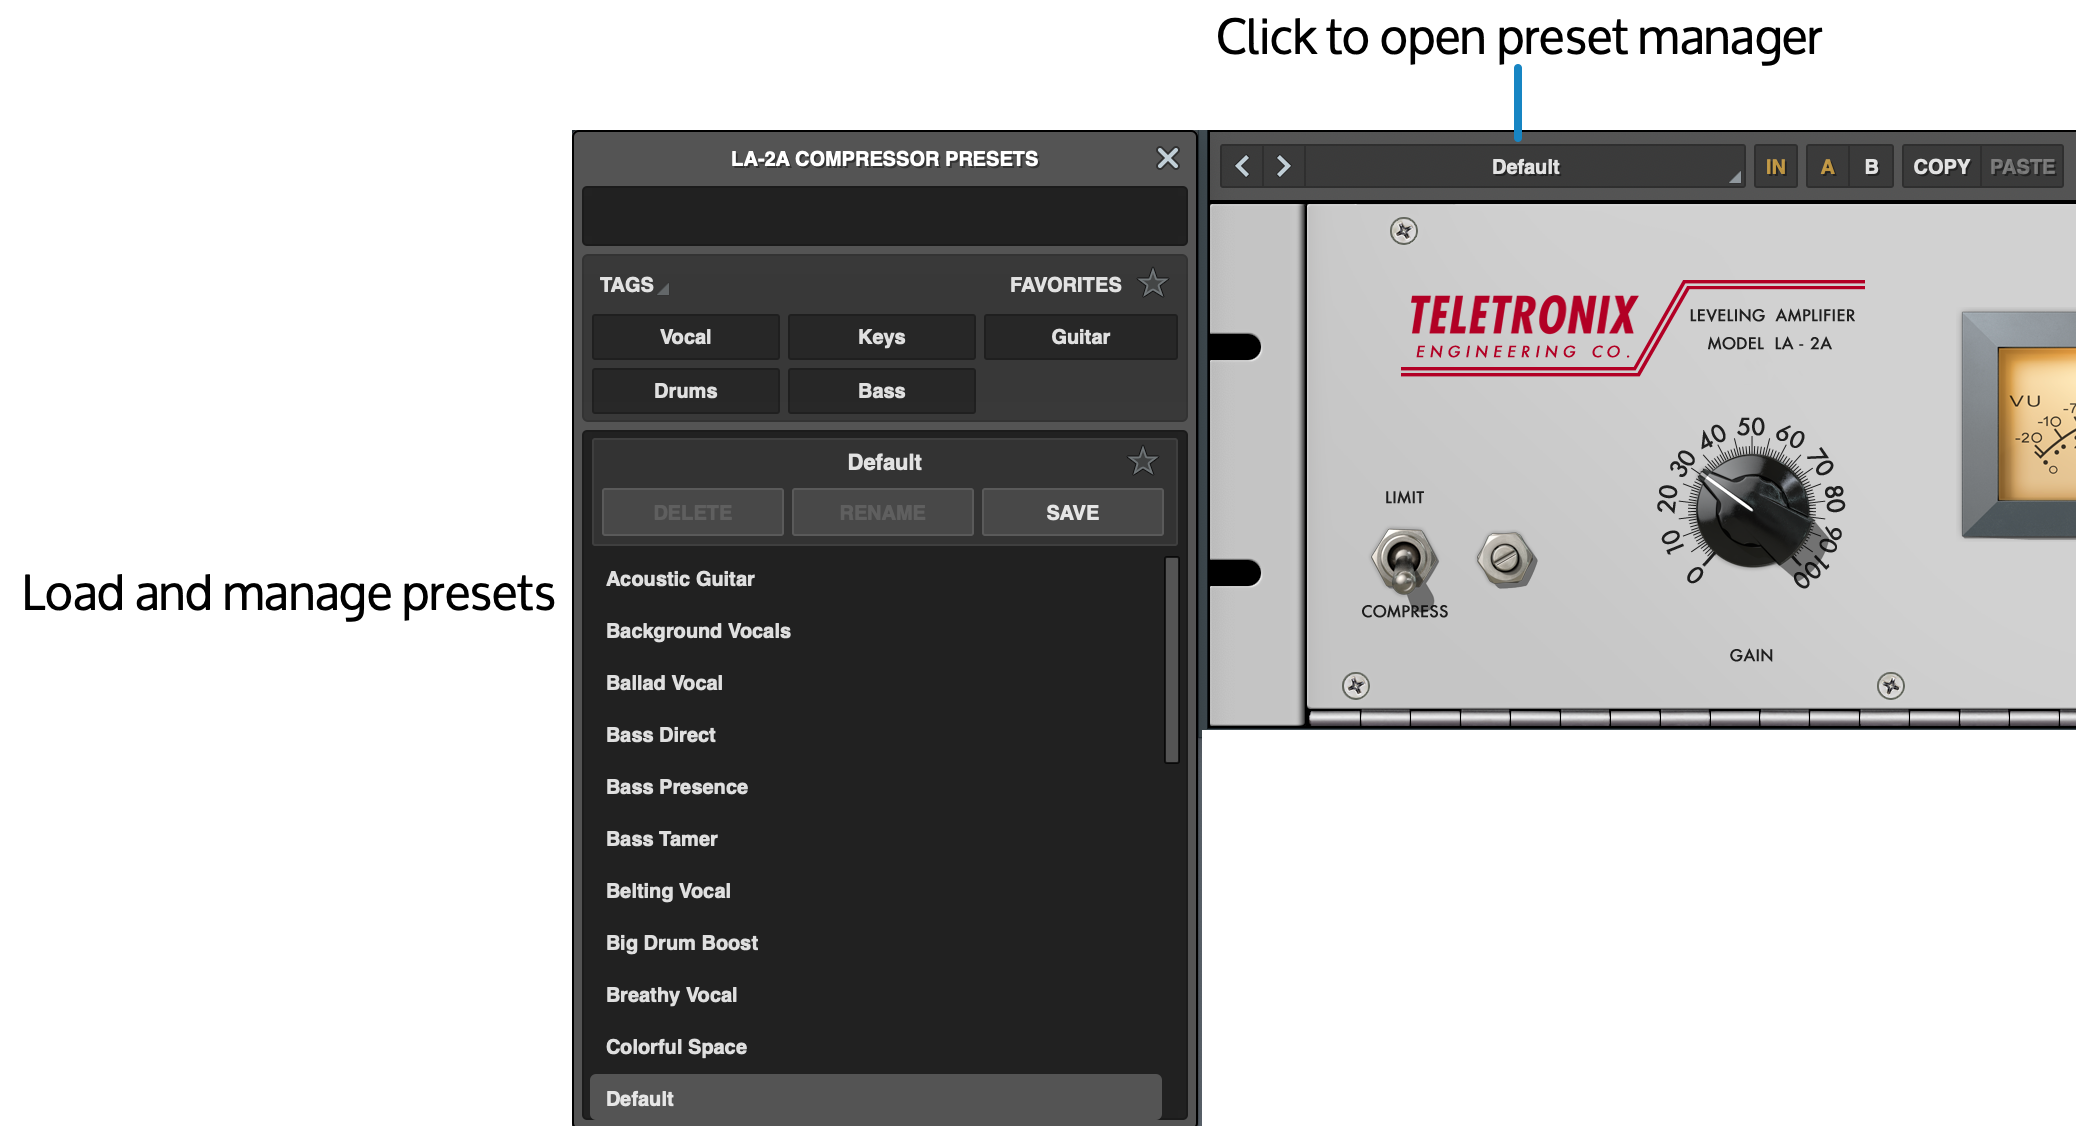The width and height of the screenshot is (2076, 1126).
Task: Click the next preset arrow
Action: coord(1283,166)
